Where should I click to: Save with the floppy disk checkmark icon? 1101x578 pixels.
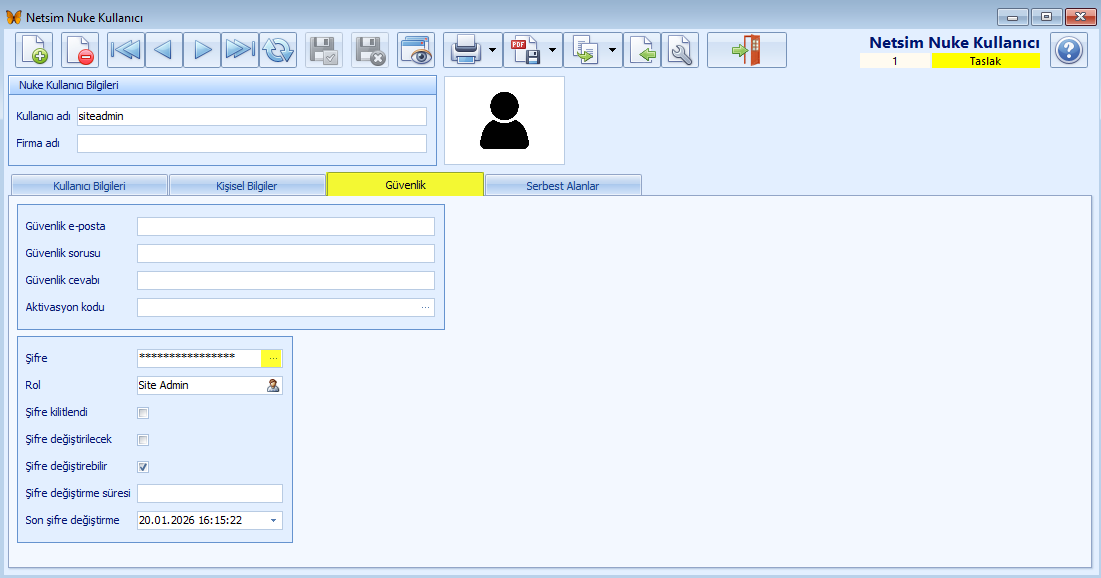[324, 50]
